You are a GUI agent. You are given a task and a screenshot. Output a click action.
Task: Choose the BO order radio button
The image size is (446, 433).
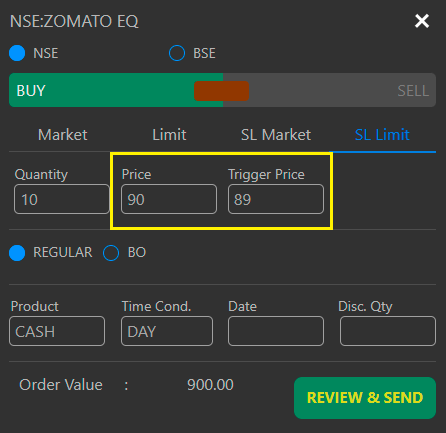coord(111,253)
